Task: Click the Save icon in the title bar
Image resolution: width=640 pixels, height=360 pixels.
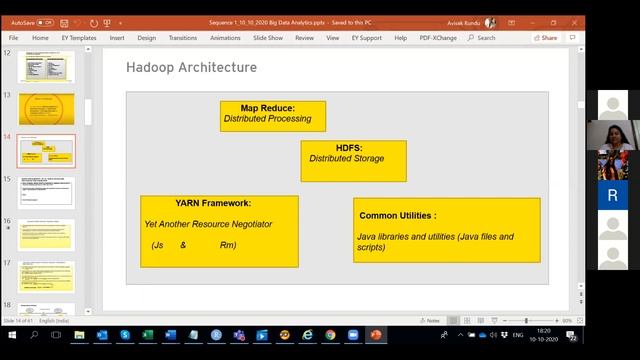Action: coord(64,23)
